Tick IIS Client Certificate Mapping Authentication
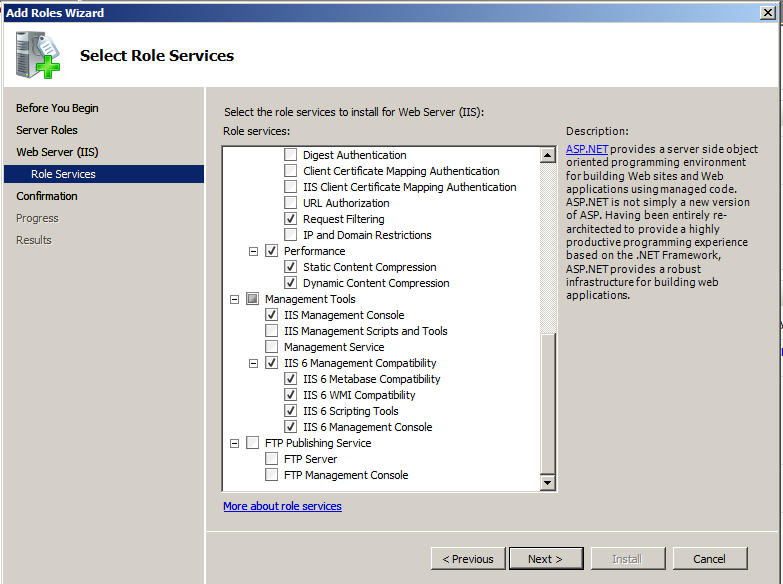This screenshot has height=584, width=783. coord(290,187)
